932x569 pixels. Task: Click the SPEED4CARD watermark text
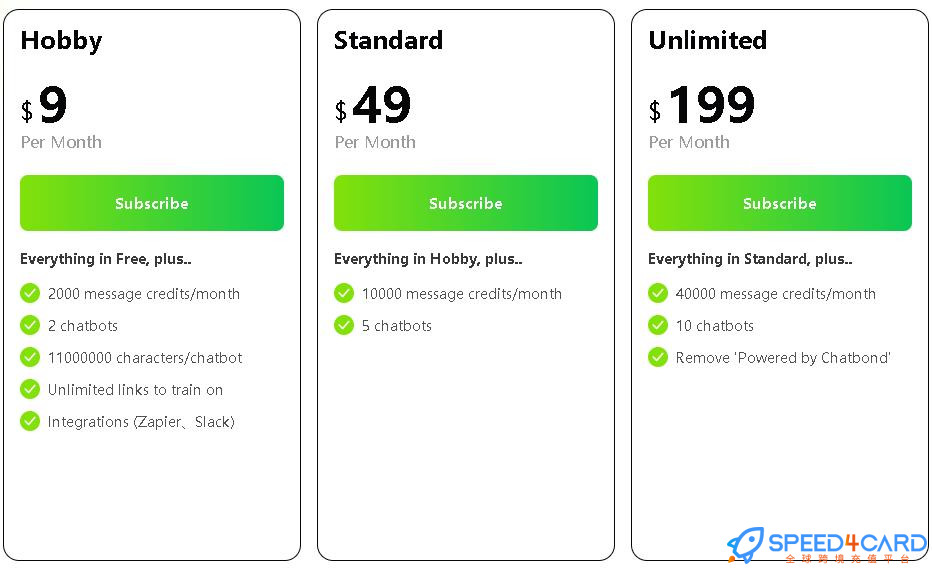[847, 543]
